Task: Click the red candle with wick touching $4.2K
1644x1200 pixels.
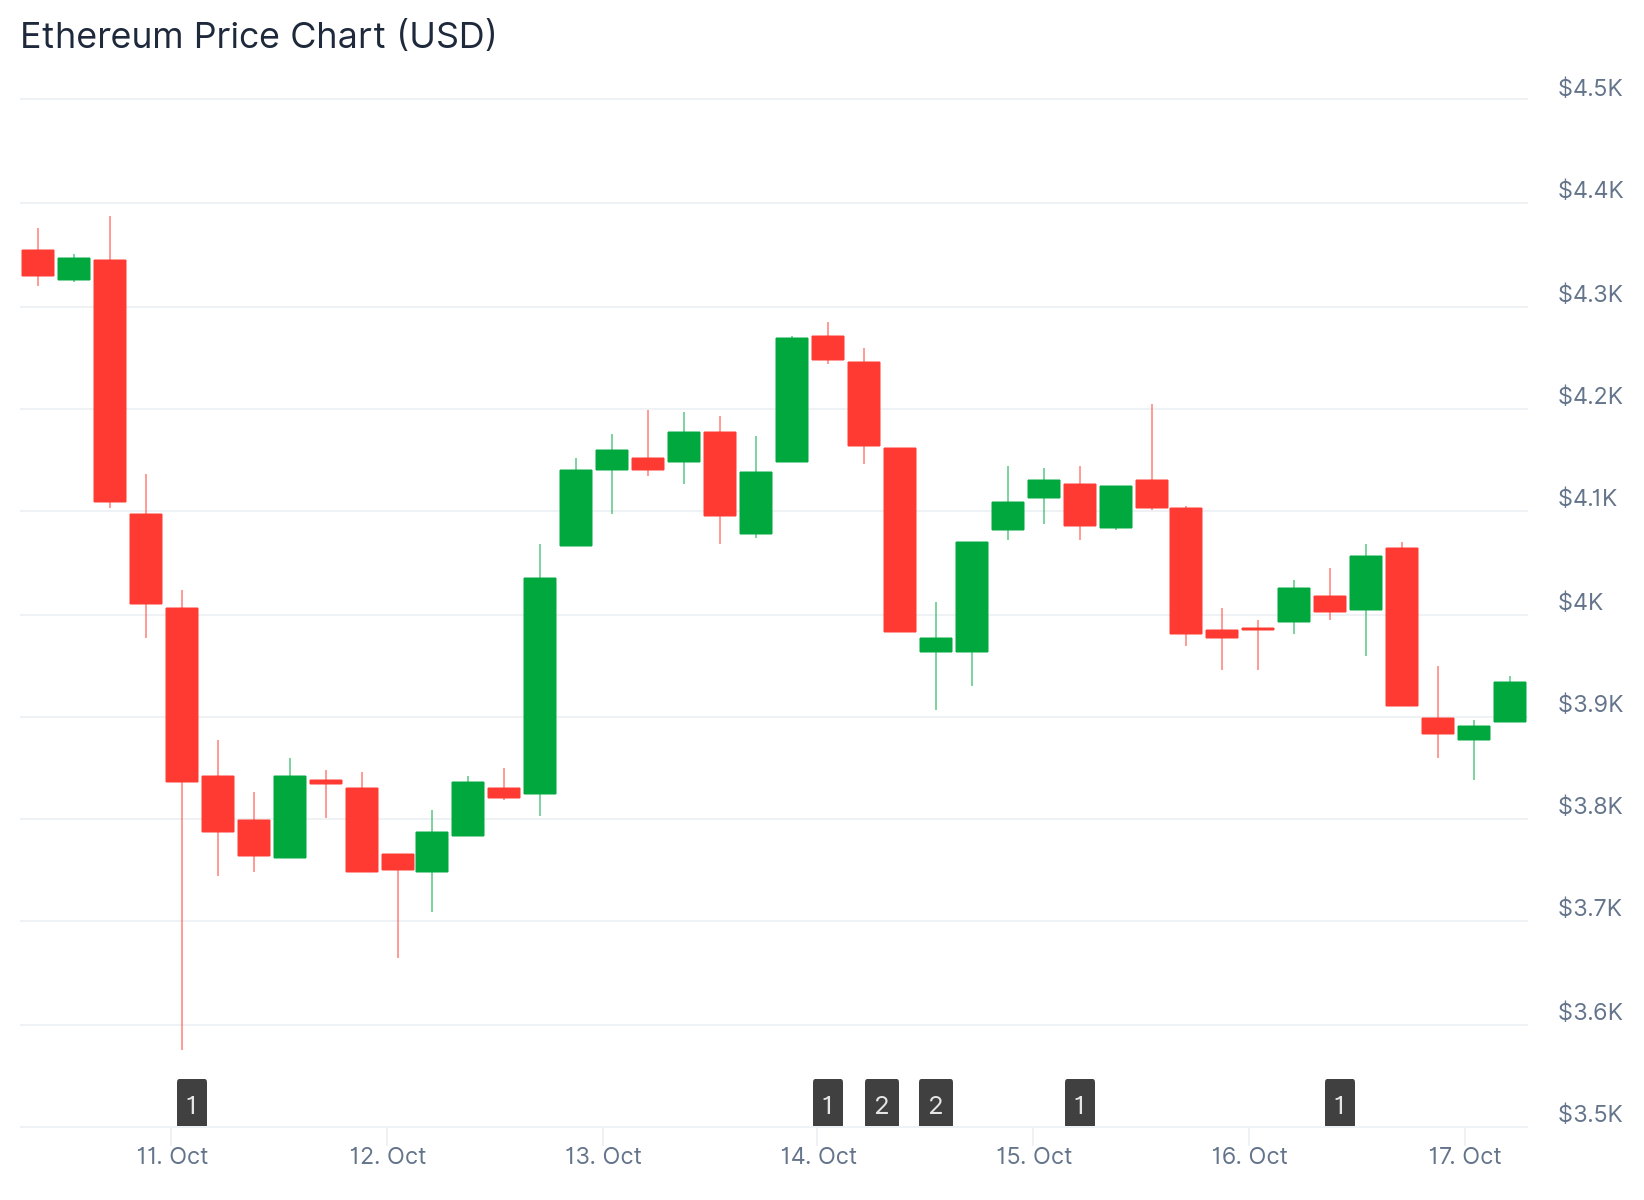Action: pyautogui.click(x=1152, y=493)
